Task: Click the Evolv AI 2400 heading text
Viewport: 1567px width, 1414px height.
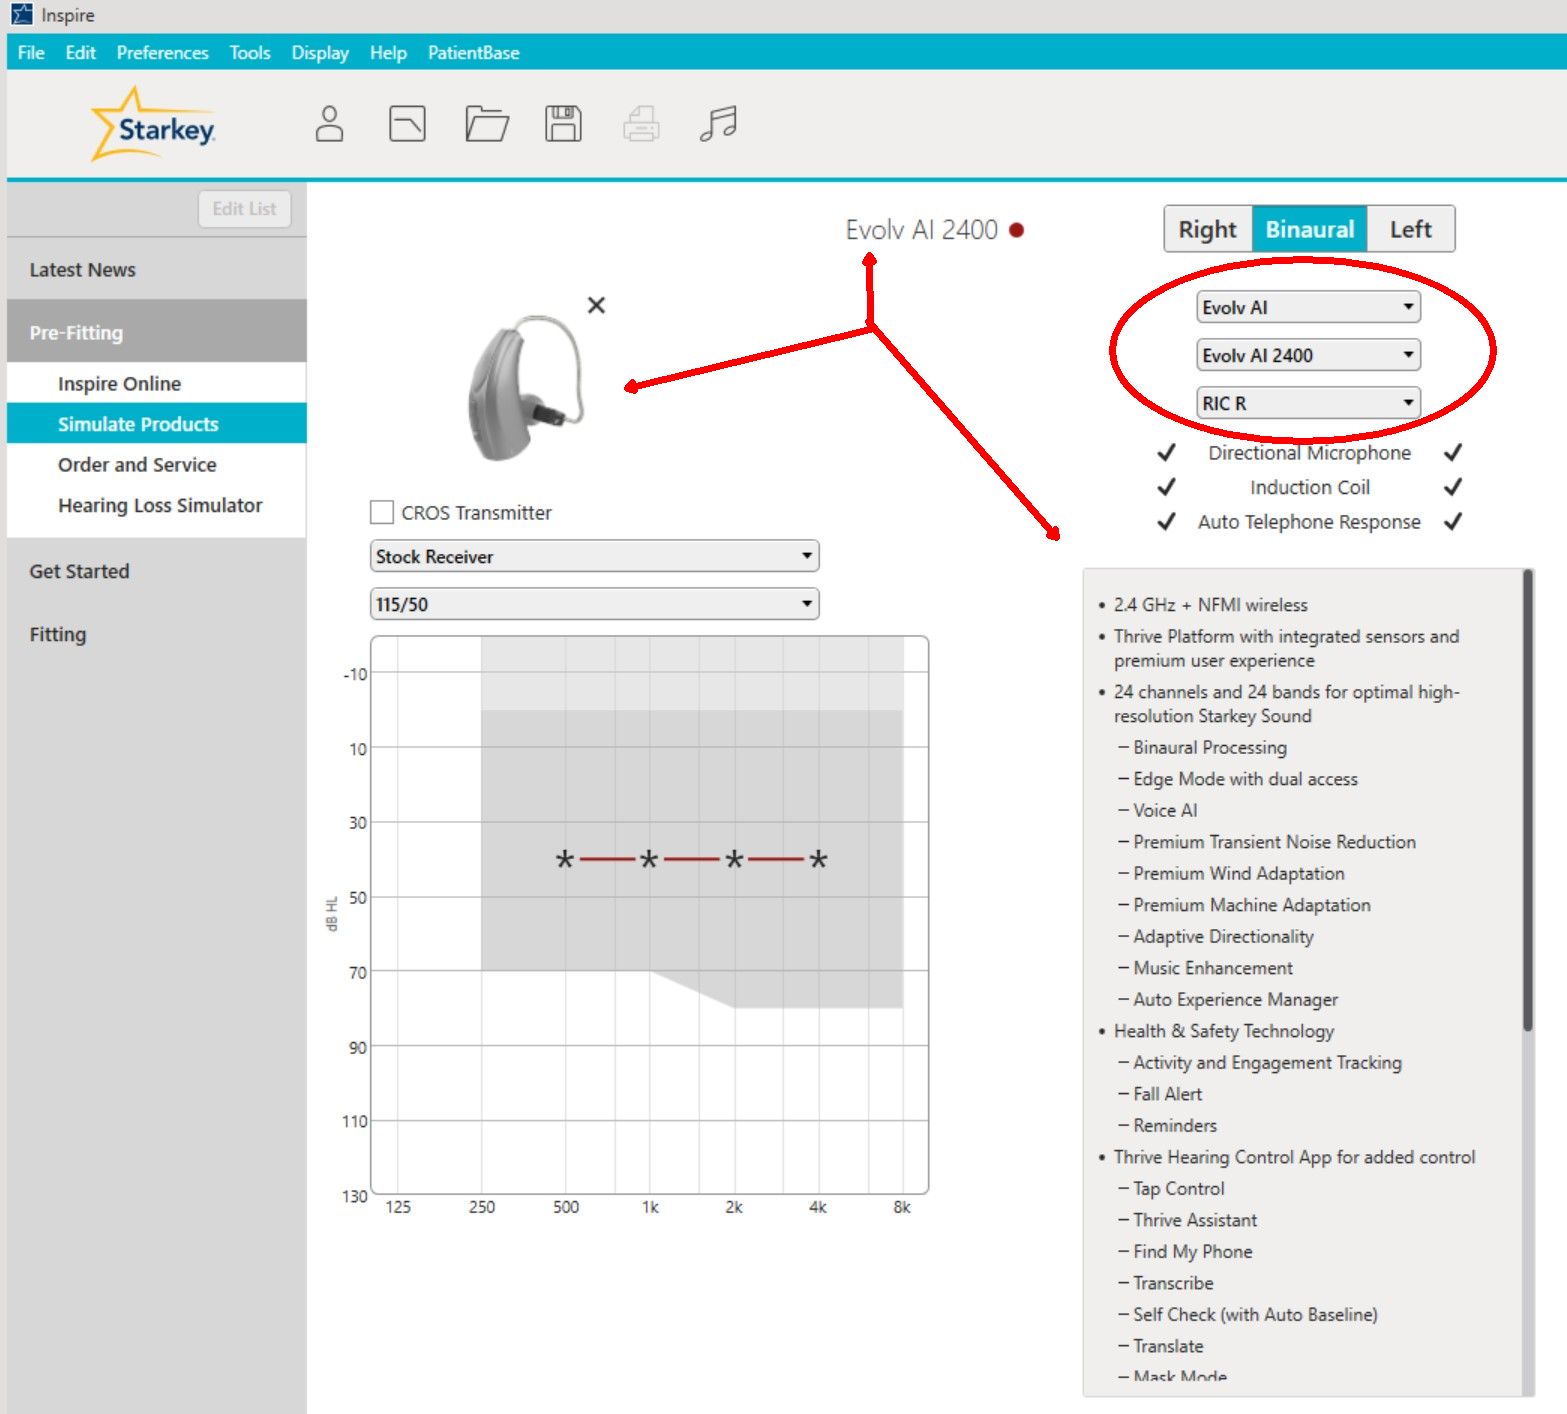Action: [x=921, y=230]
